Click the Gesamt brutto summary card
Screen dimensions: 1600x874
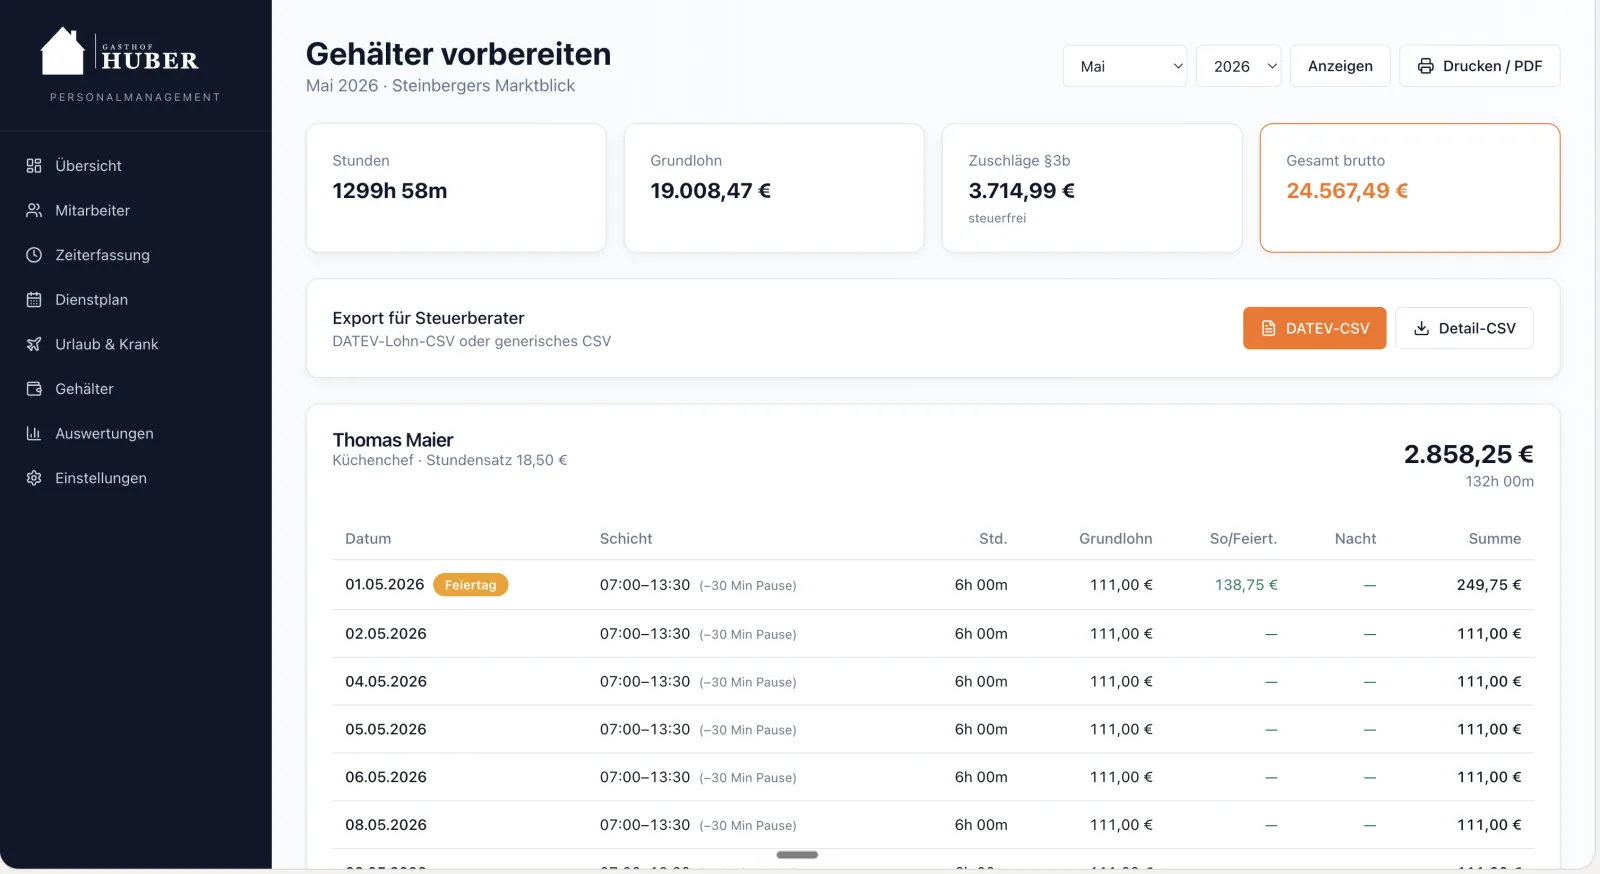[x=1410, y=188]
